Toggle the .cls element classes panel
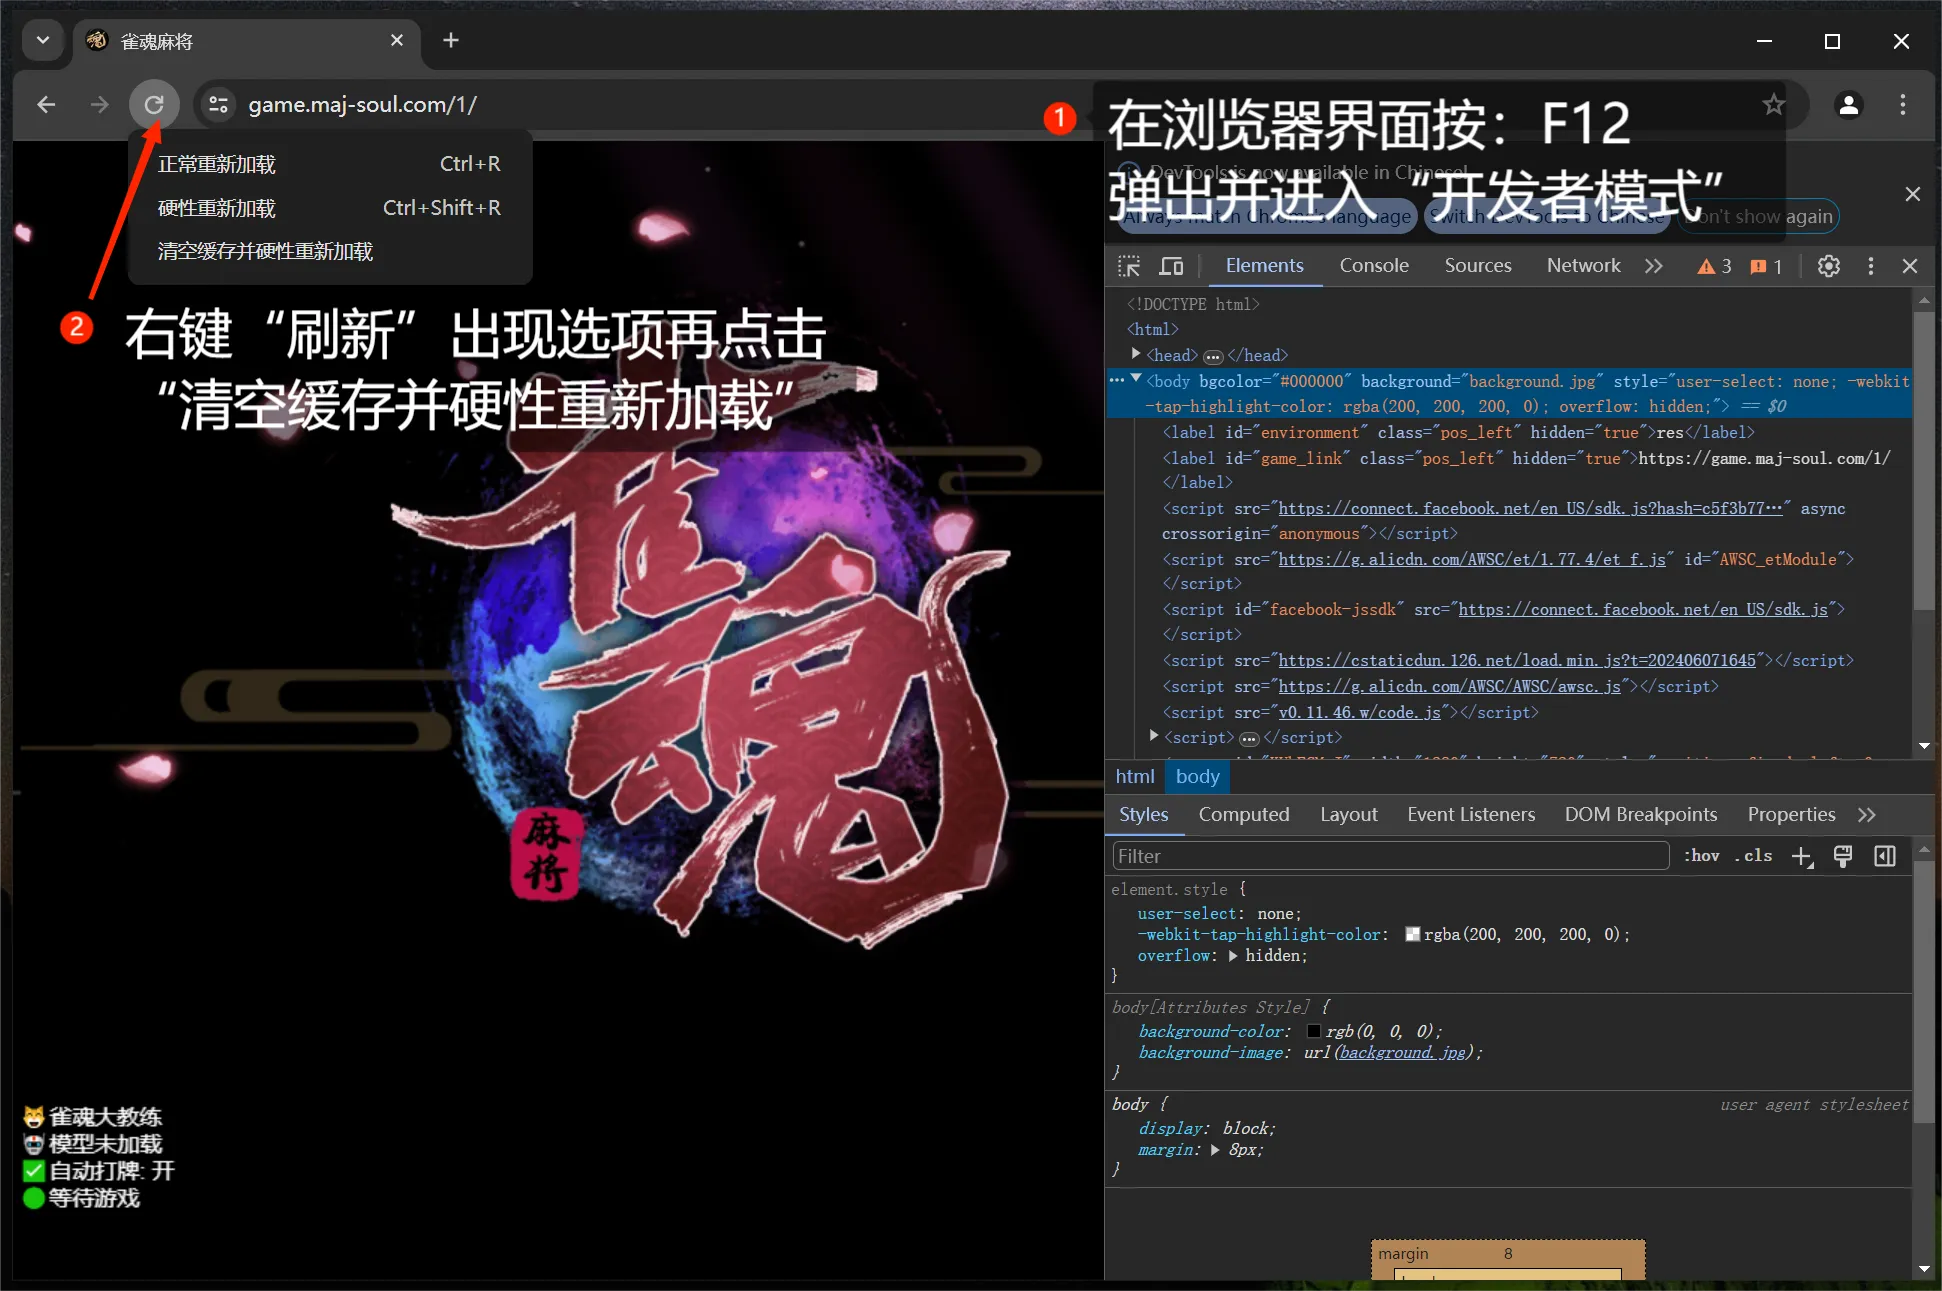The width and height of the screenshot is (1942, 1291). 1753,856
